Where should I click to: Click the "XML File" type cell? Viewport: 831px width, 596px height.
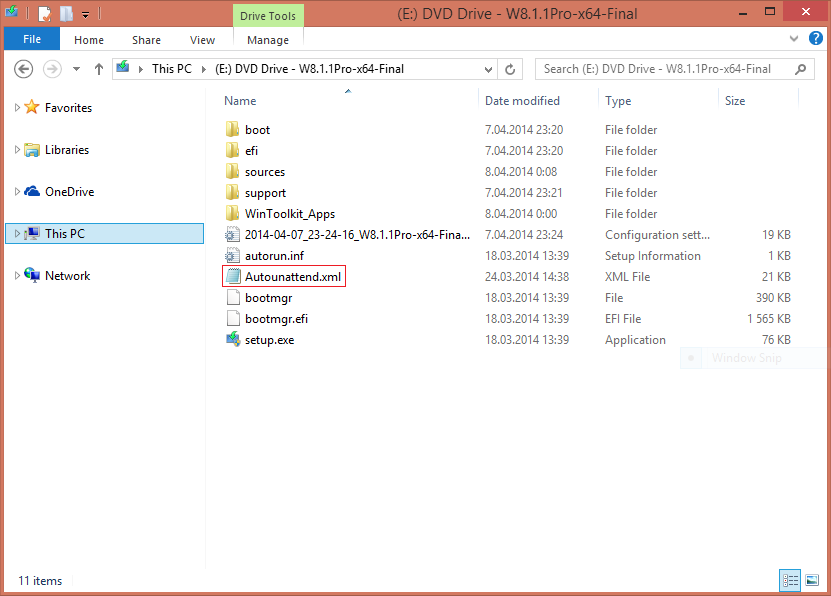(x=627, y=277)
